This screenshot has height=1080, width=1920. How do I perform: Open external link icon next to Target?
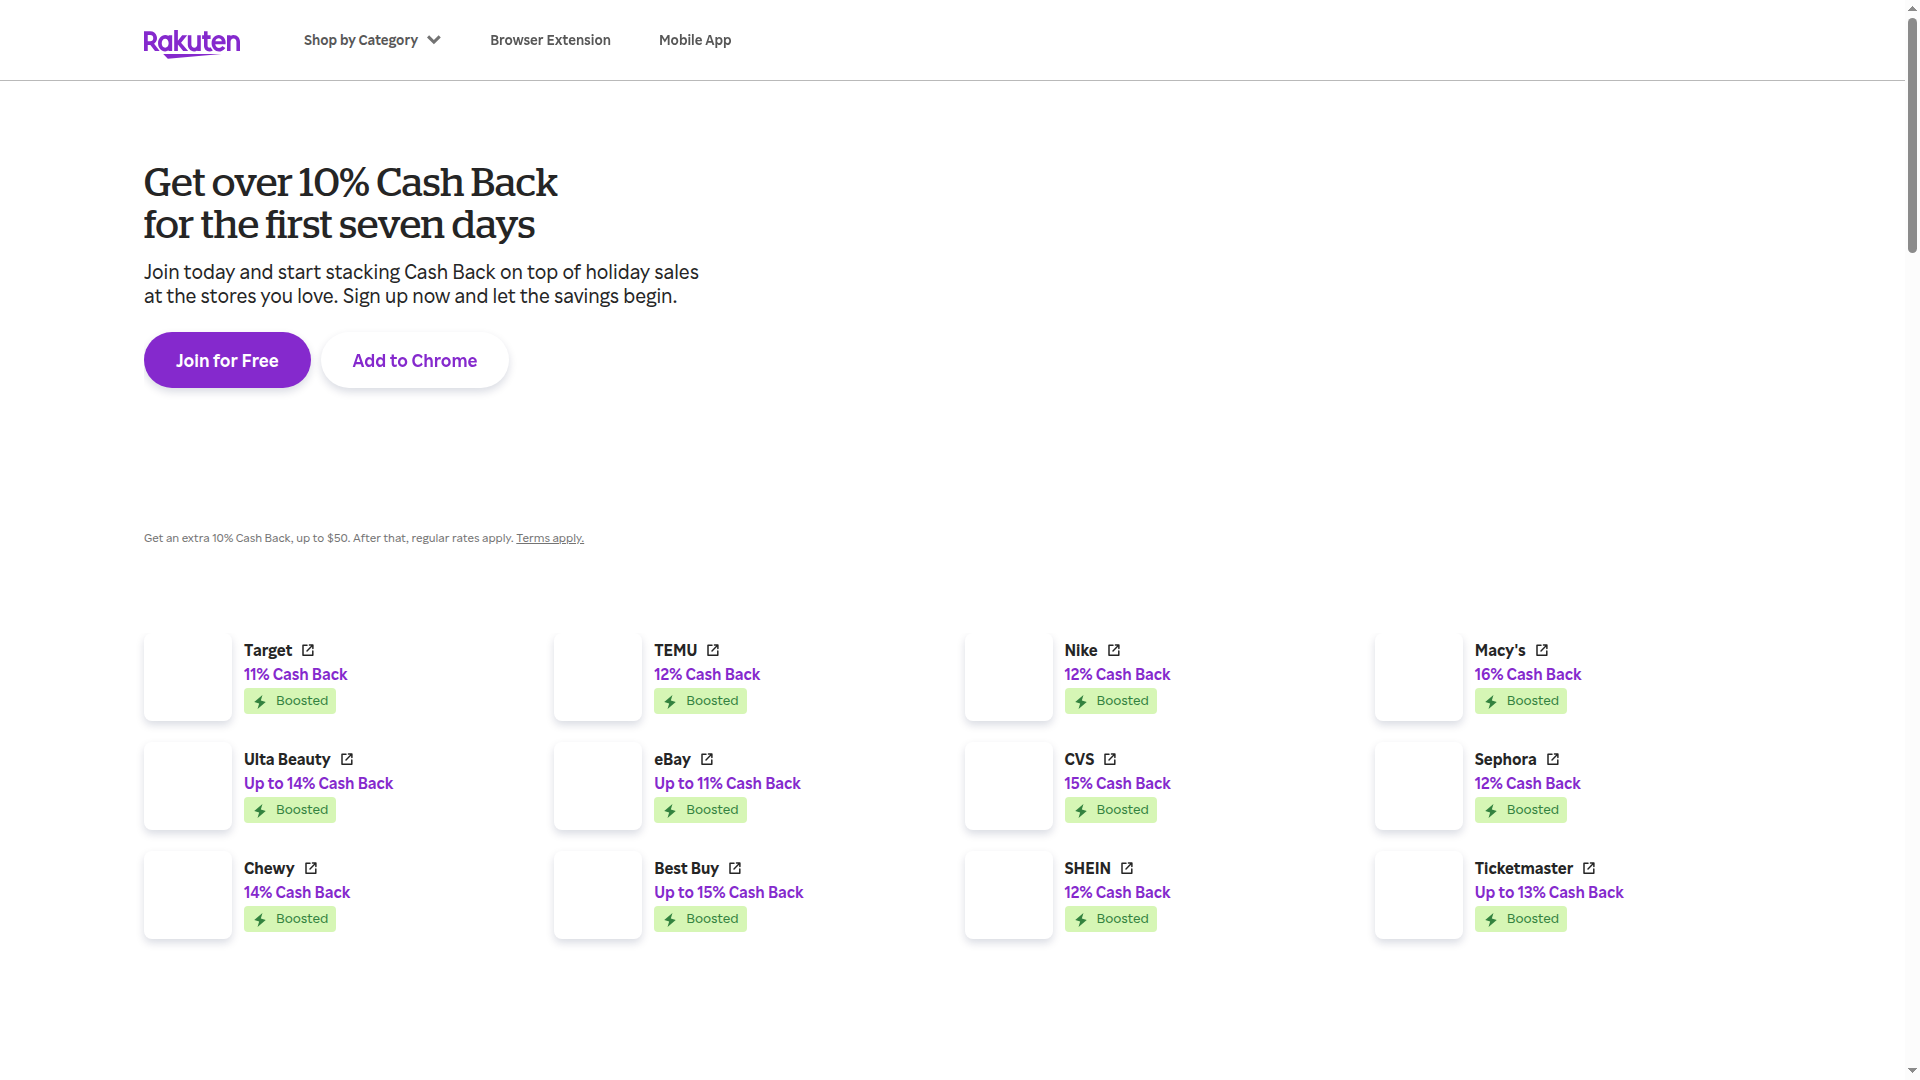point(308,650)
